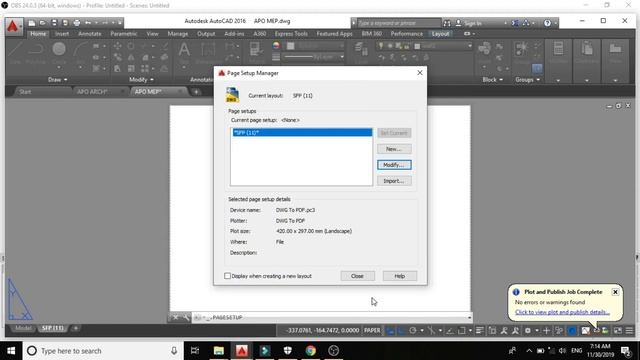This screenshot has height=360, width=640.
Task: Toggle grid display in status bar
Action: pos(390,330)
